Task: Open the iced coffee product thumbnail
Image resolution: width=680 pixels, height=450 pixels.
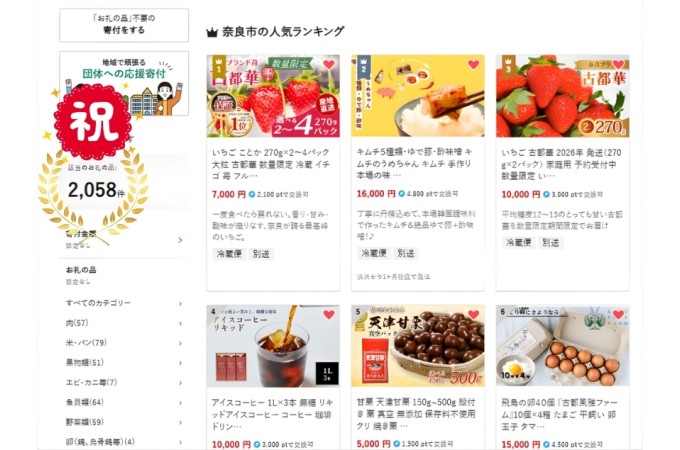Action: click(273, 346)
